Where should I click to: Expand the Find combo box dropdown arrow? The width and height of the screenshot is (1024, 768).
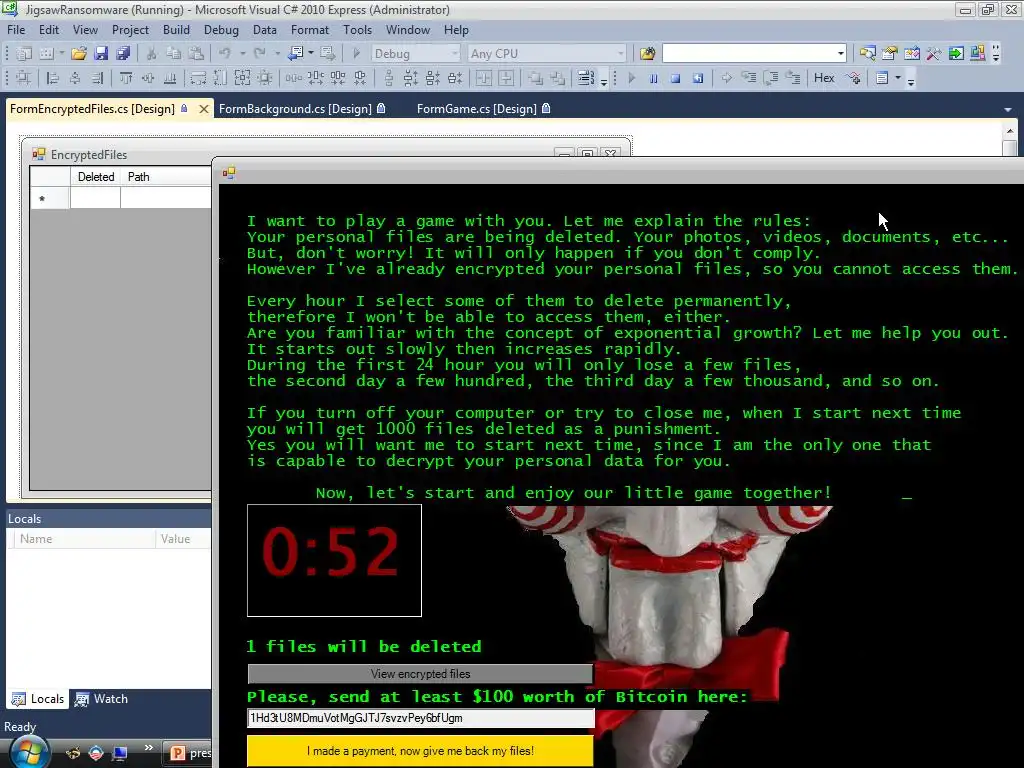coord(840,54)
